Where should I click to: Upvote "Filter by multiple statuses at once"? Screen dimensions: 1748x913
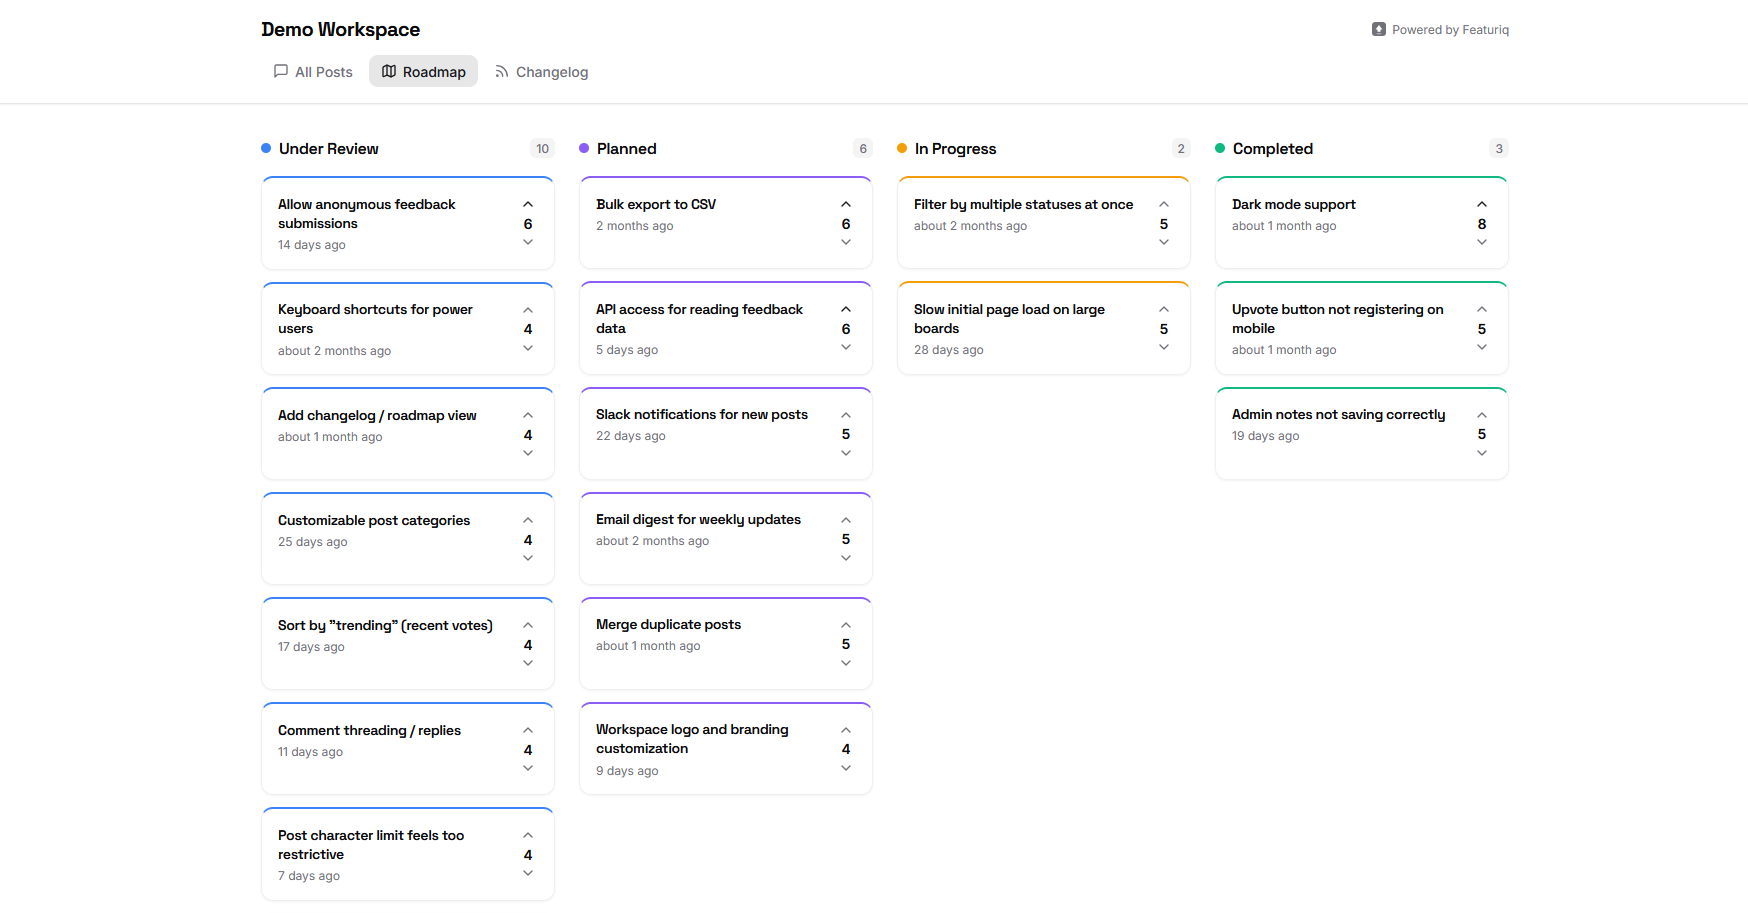click(x=1164, y=204)
